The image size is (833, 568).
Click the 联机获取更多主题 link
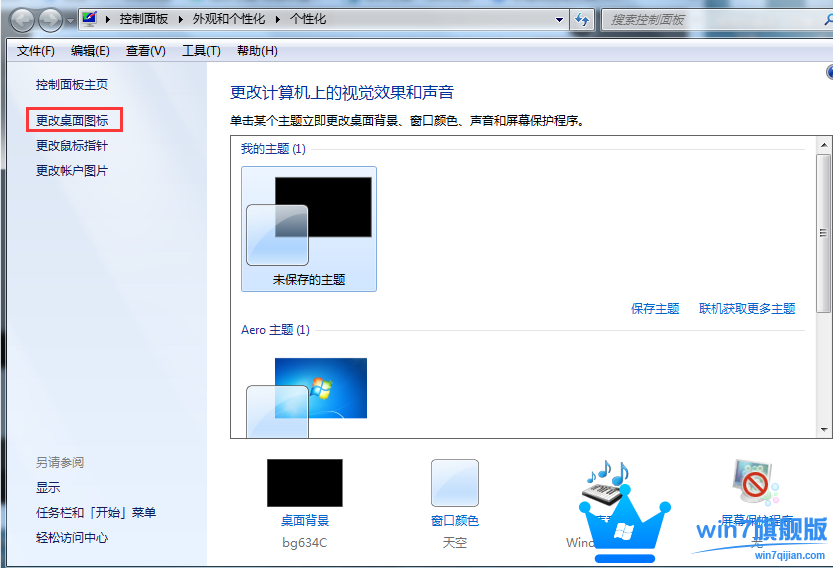[x=747, y=309]
